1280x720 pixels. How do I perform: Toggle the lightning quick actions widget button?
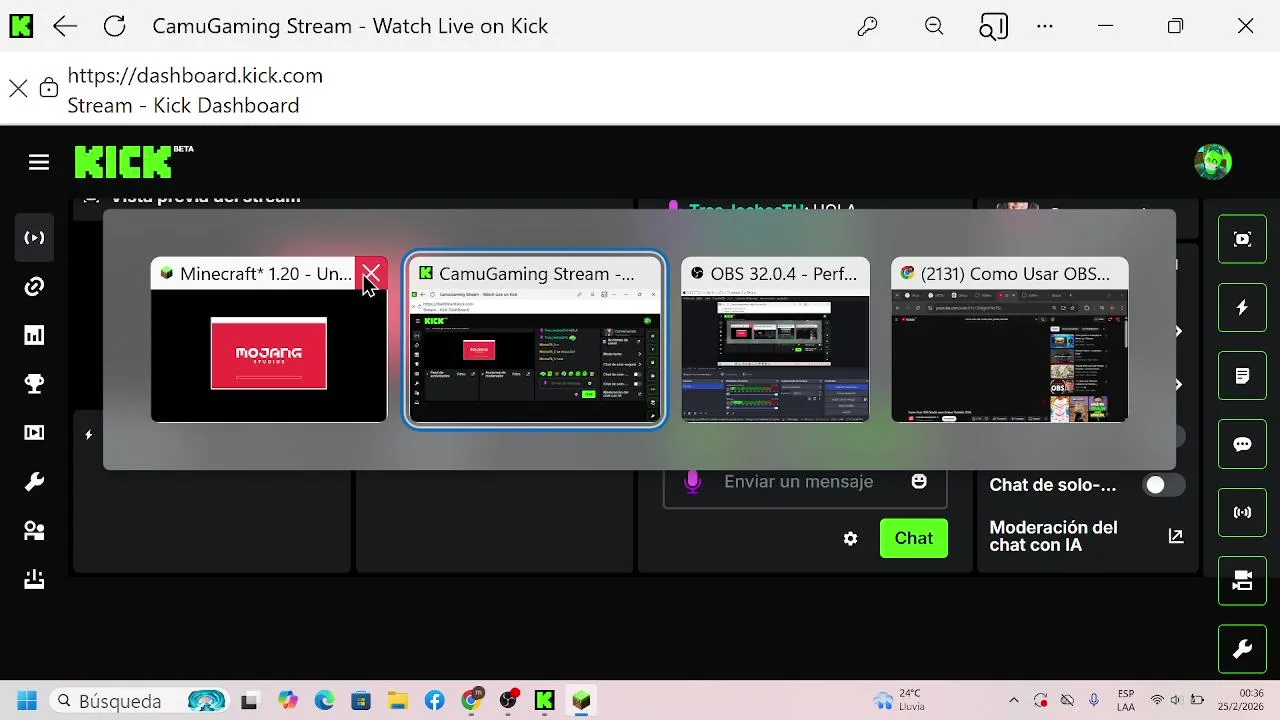click(1242, 308)
